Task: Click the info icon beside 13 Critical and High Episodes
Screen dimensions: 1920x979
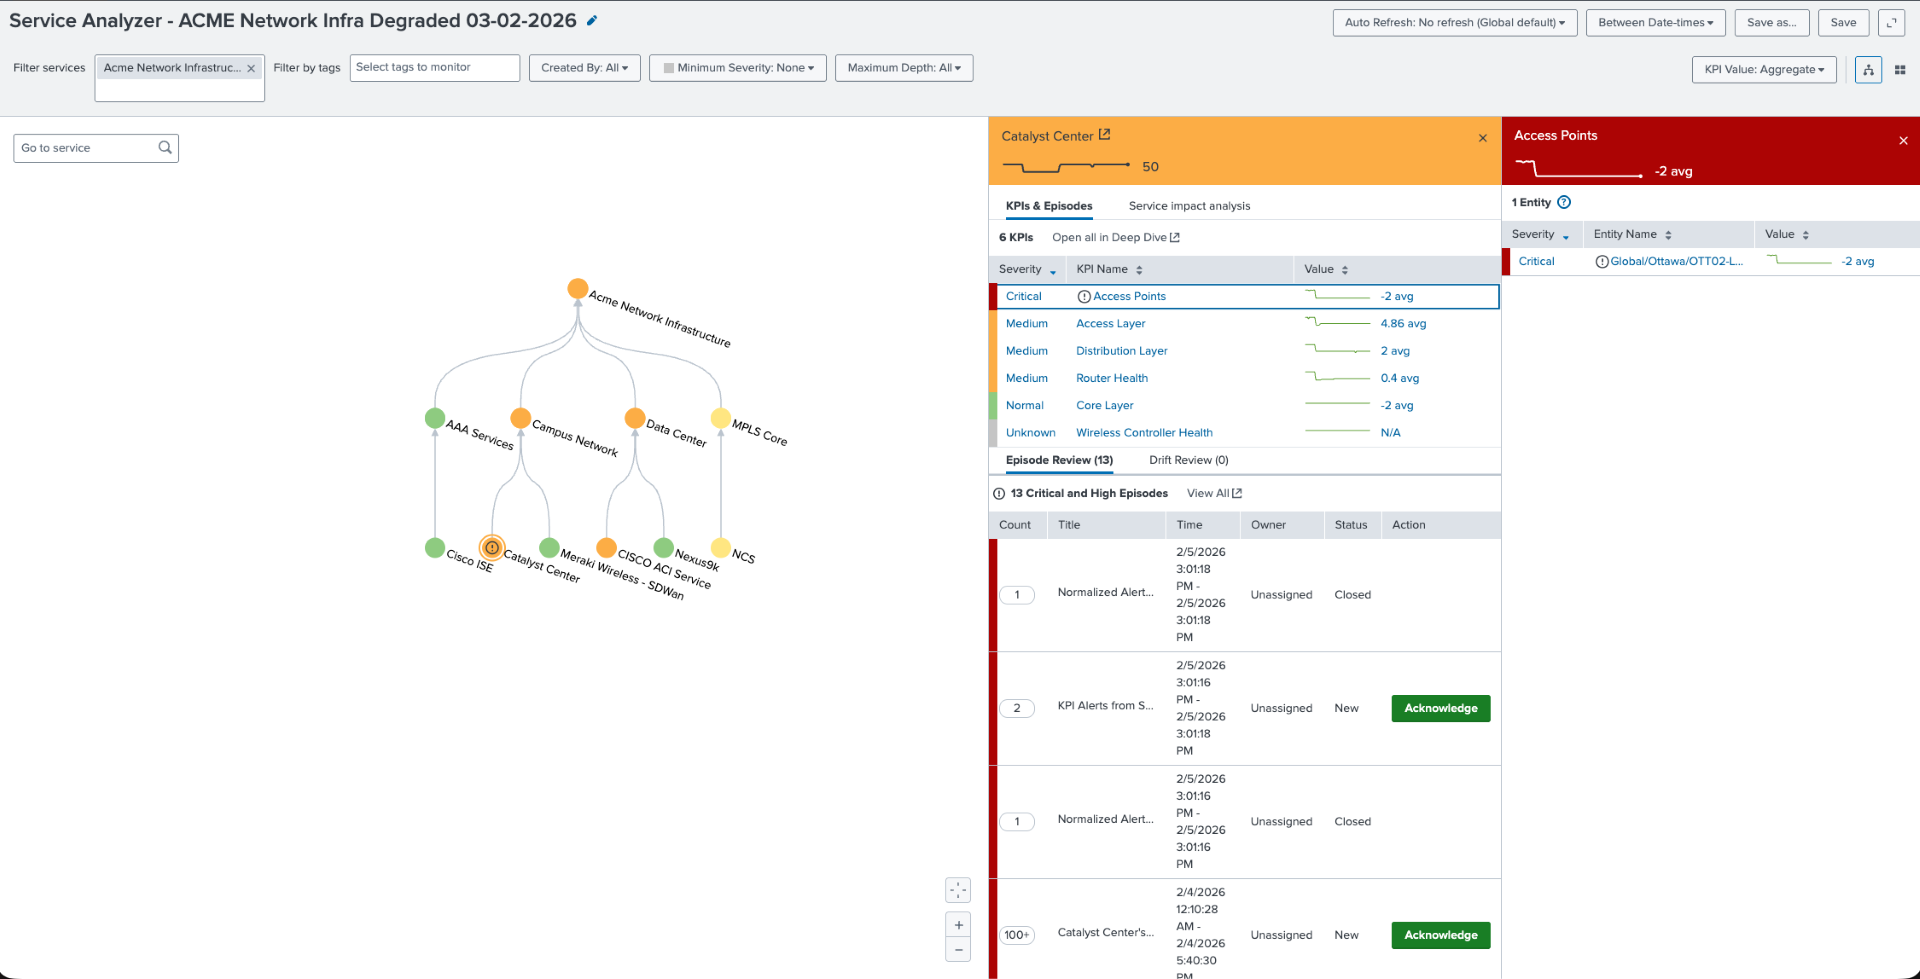Action: pyautogui.click(x=999, y=494)
